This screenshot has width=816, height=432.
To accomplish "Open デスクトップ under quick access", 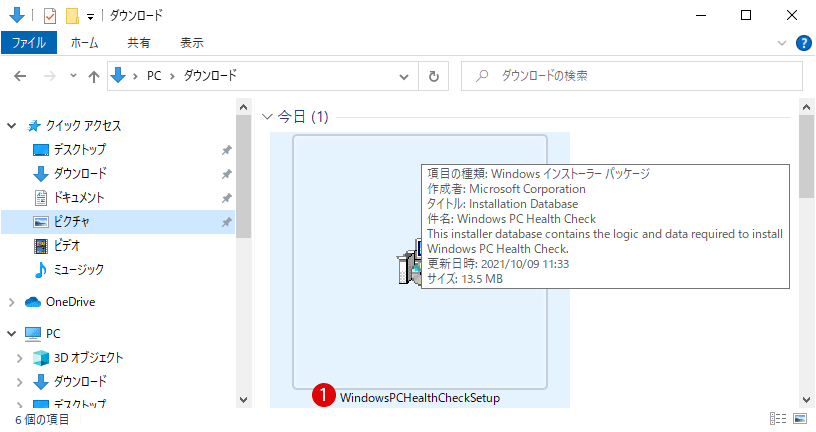I will 80,149.
